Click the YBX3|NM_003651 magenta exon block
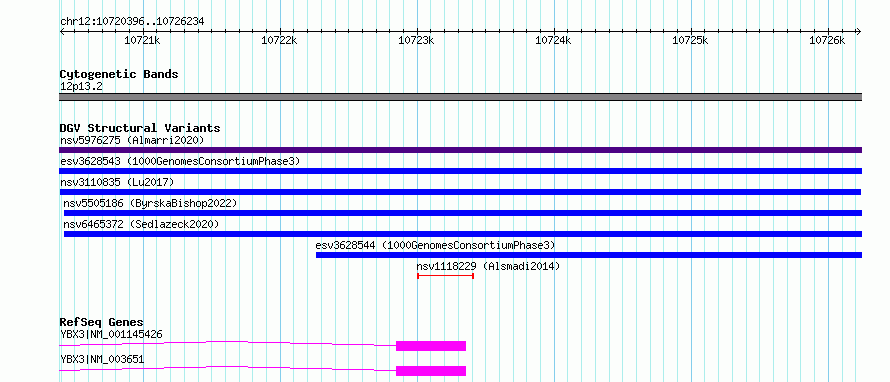The image size is (890, 382). (x=431, y=371)
